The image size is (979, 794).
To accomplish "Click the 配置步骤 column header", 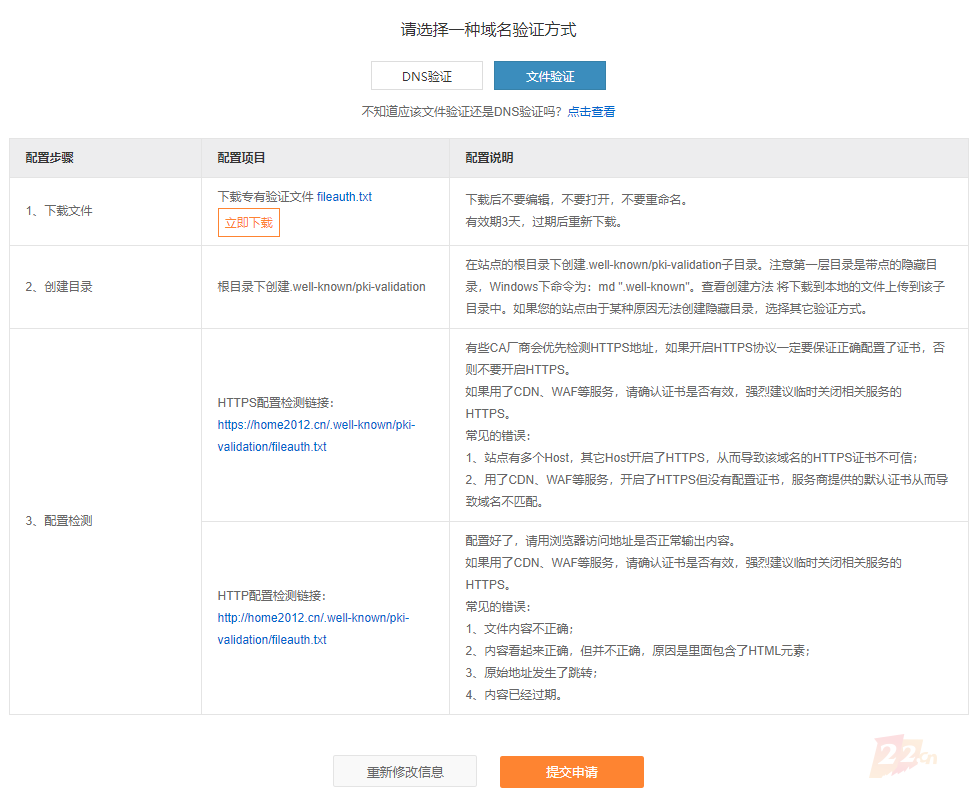I will (x=50, y=158).
